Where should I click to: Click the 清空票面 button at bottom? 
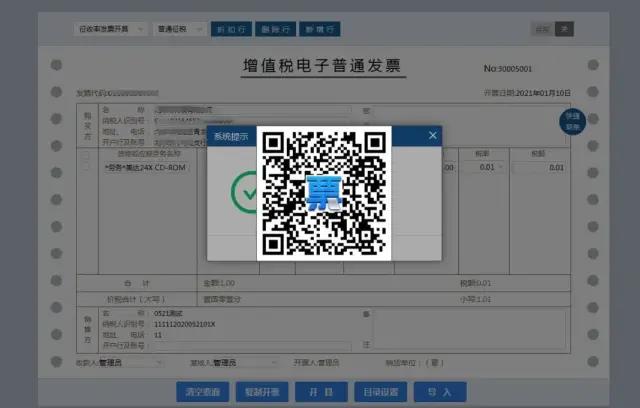point(202,392)
